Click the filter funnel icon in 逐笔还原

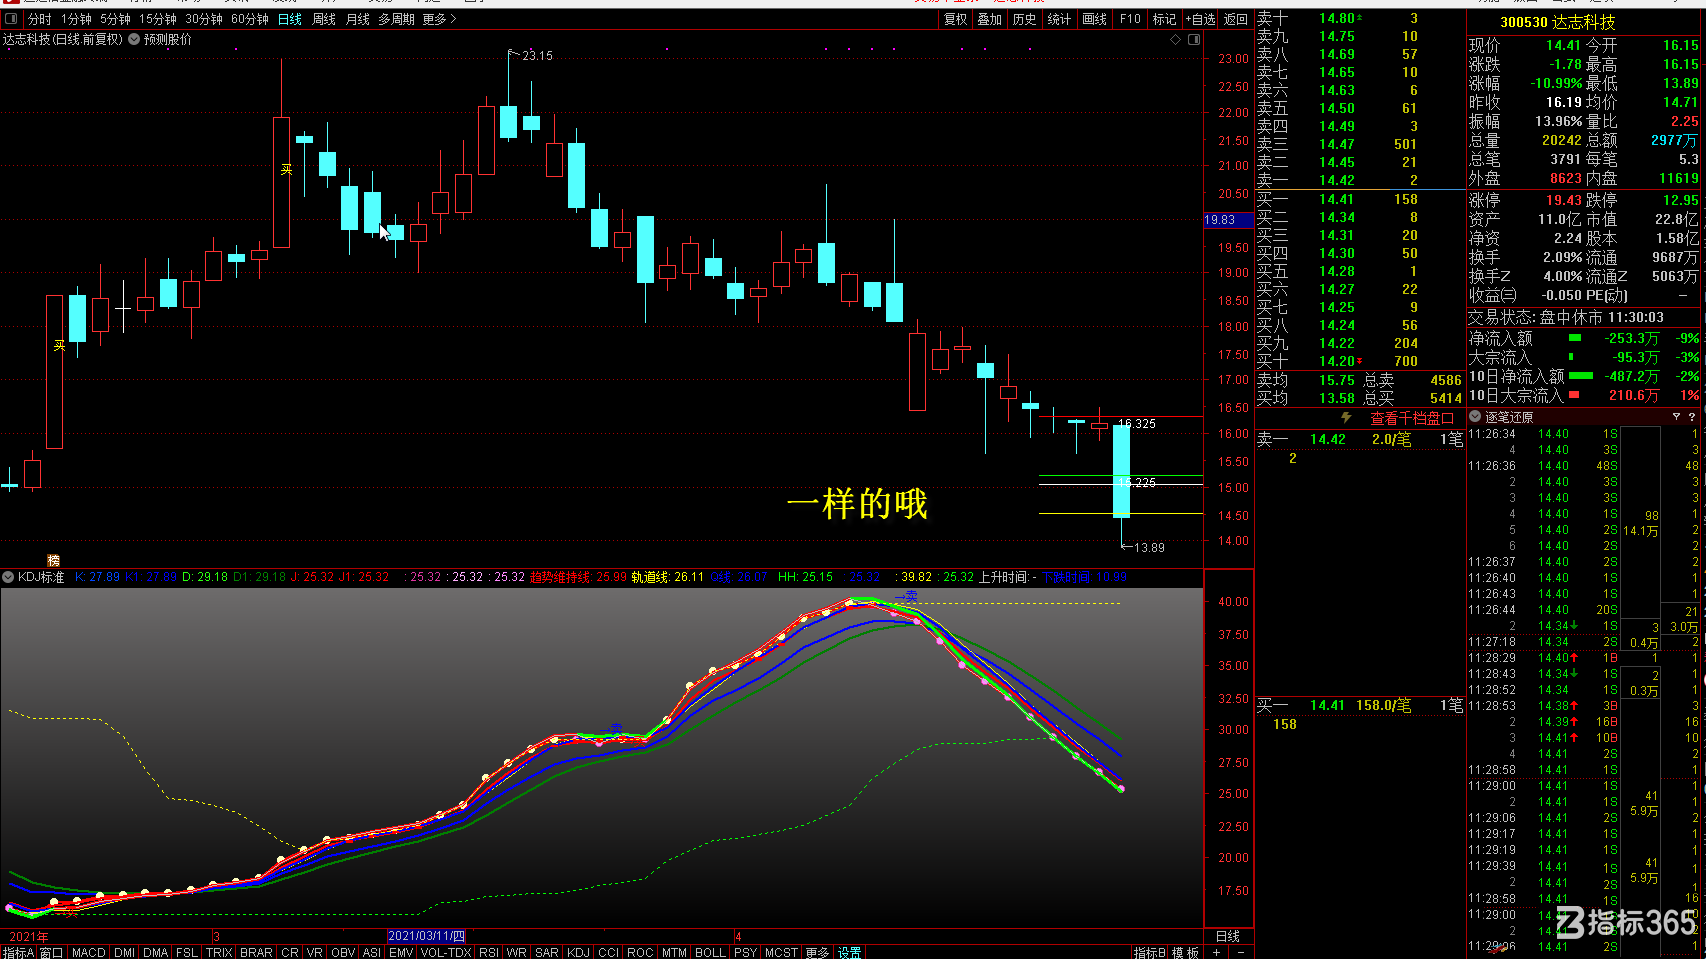pyautogui.click(x=1676, y=416)
